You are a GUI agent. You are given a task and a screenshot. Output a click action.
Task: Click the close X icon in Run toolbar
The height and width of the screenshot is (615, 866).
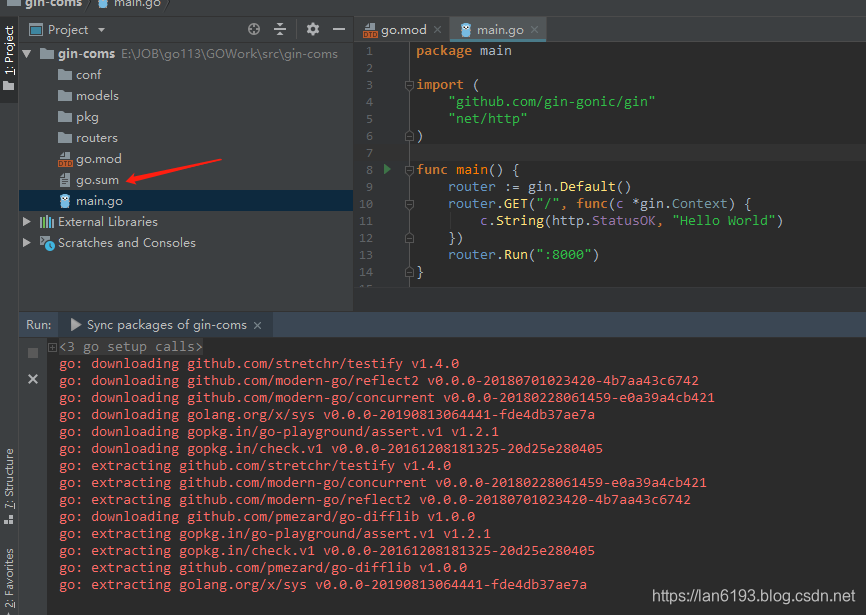click(33, 379)
